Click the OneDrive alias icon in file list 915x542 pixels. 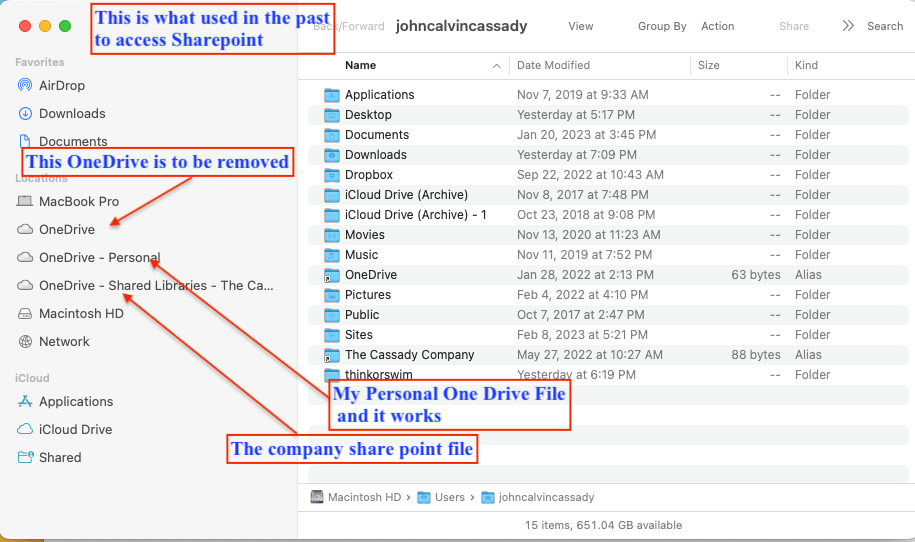click(x=331, y=275)
